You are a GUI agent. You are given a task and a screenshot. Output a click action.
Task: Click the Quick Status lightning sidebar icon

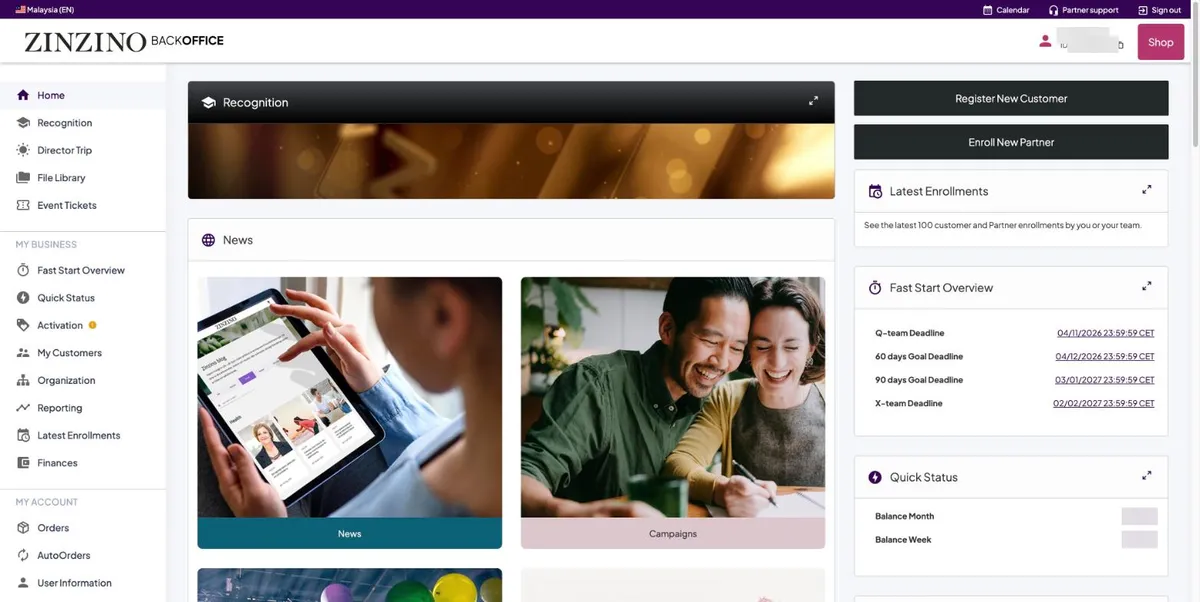tap(23, 298)
